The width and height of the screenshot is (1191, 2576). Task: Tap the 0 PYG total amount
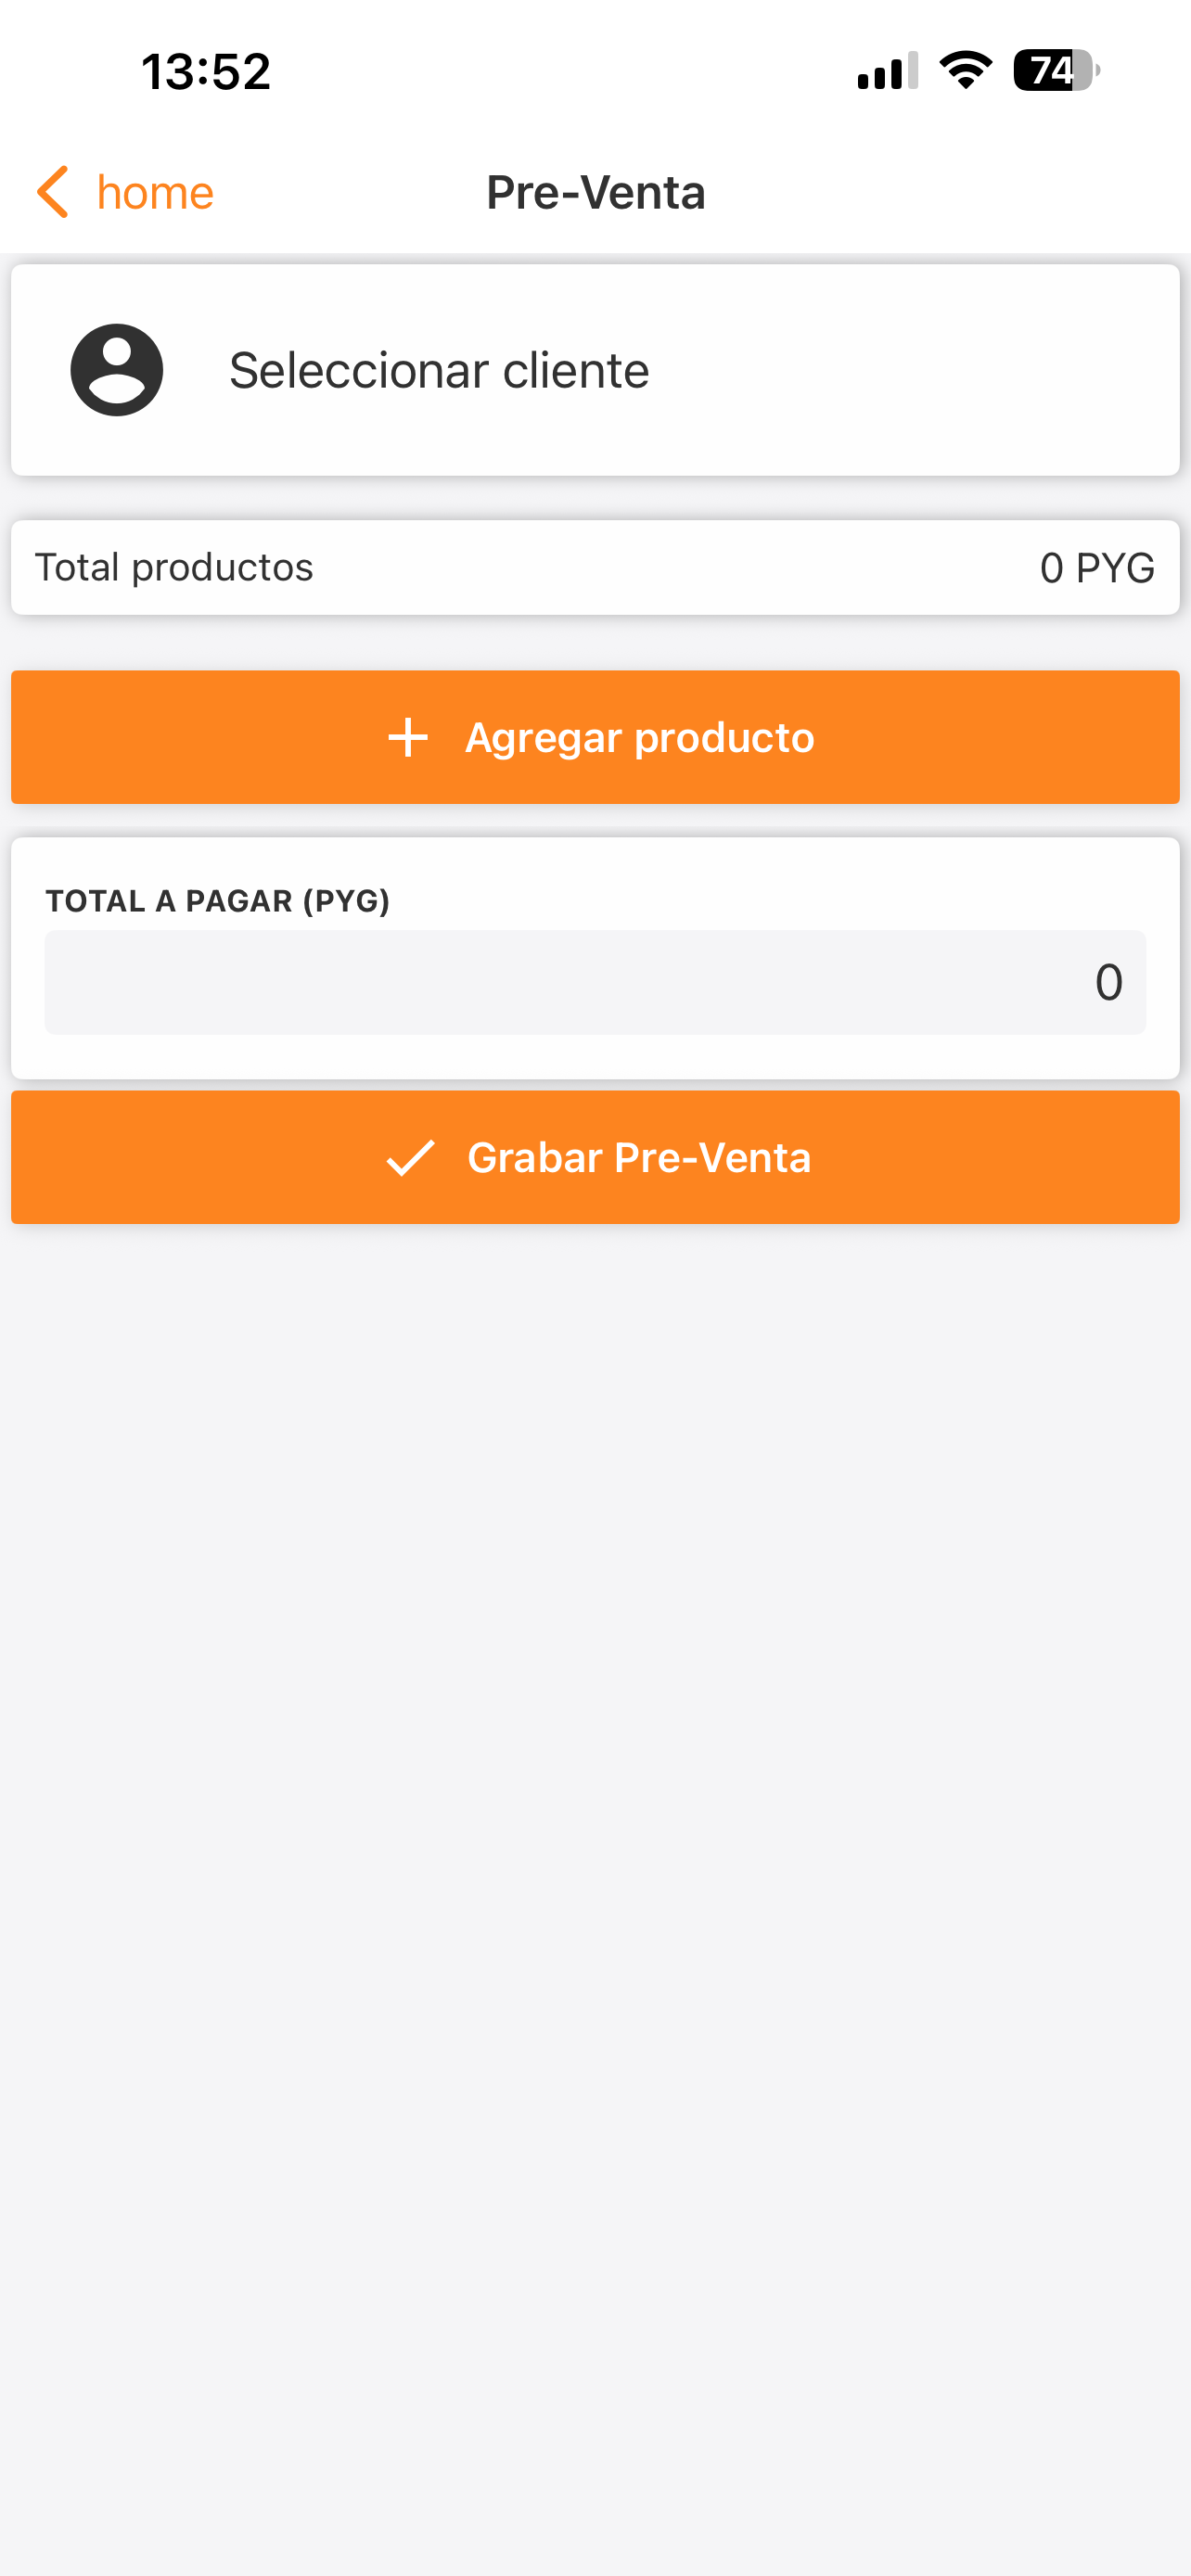coord(1097,568)
